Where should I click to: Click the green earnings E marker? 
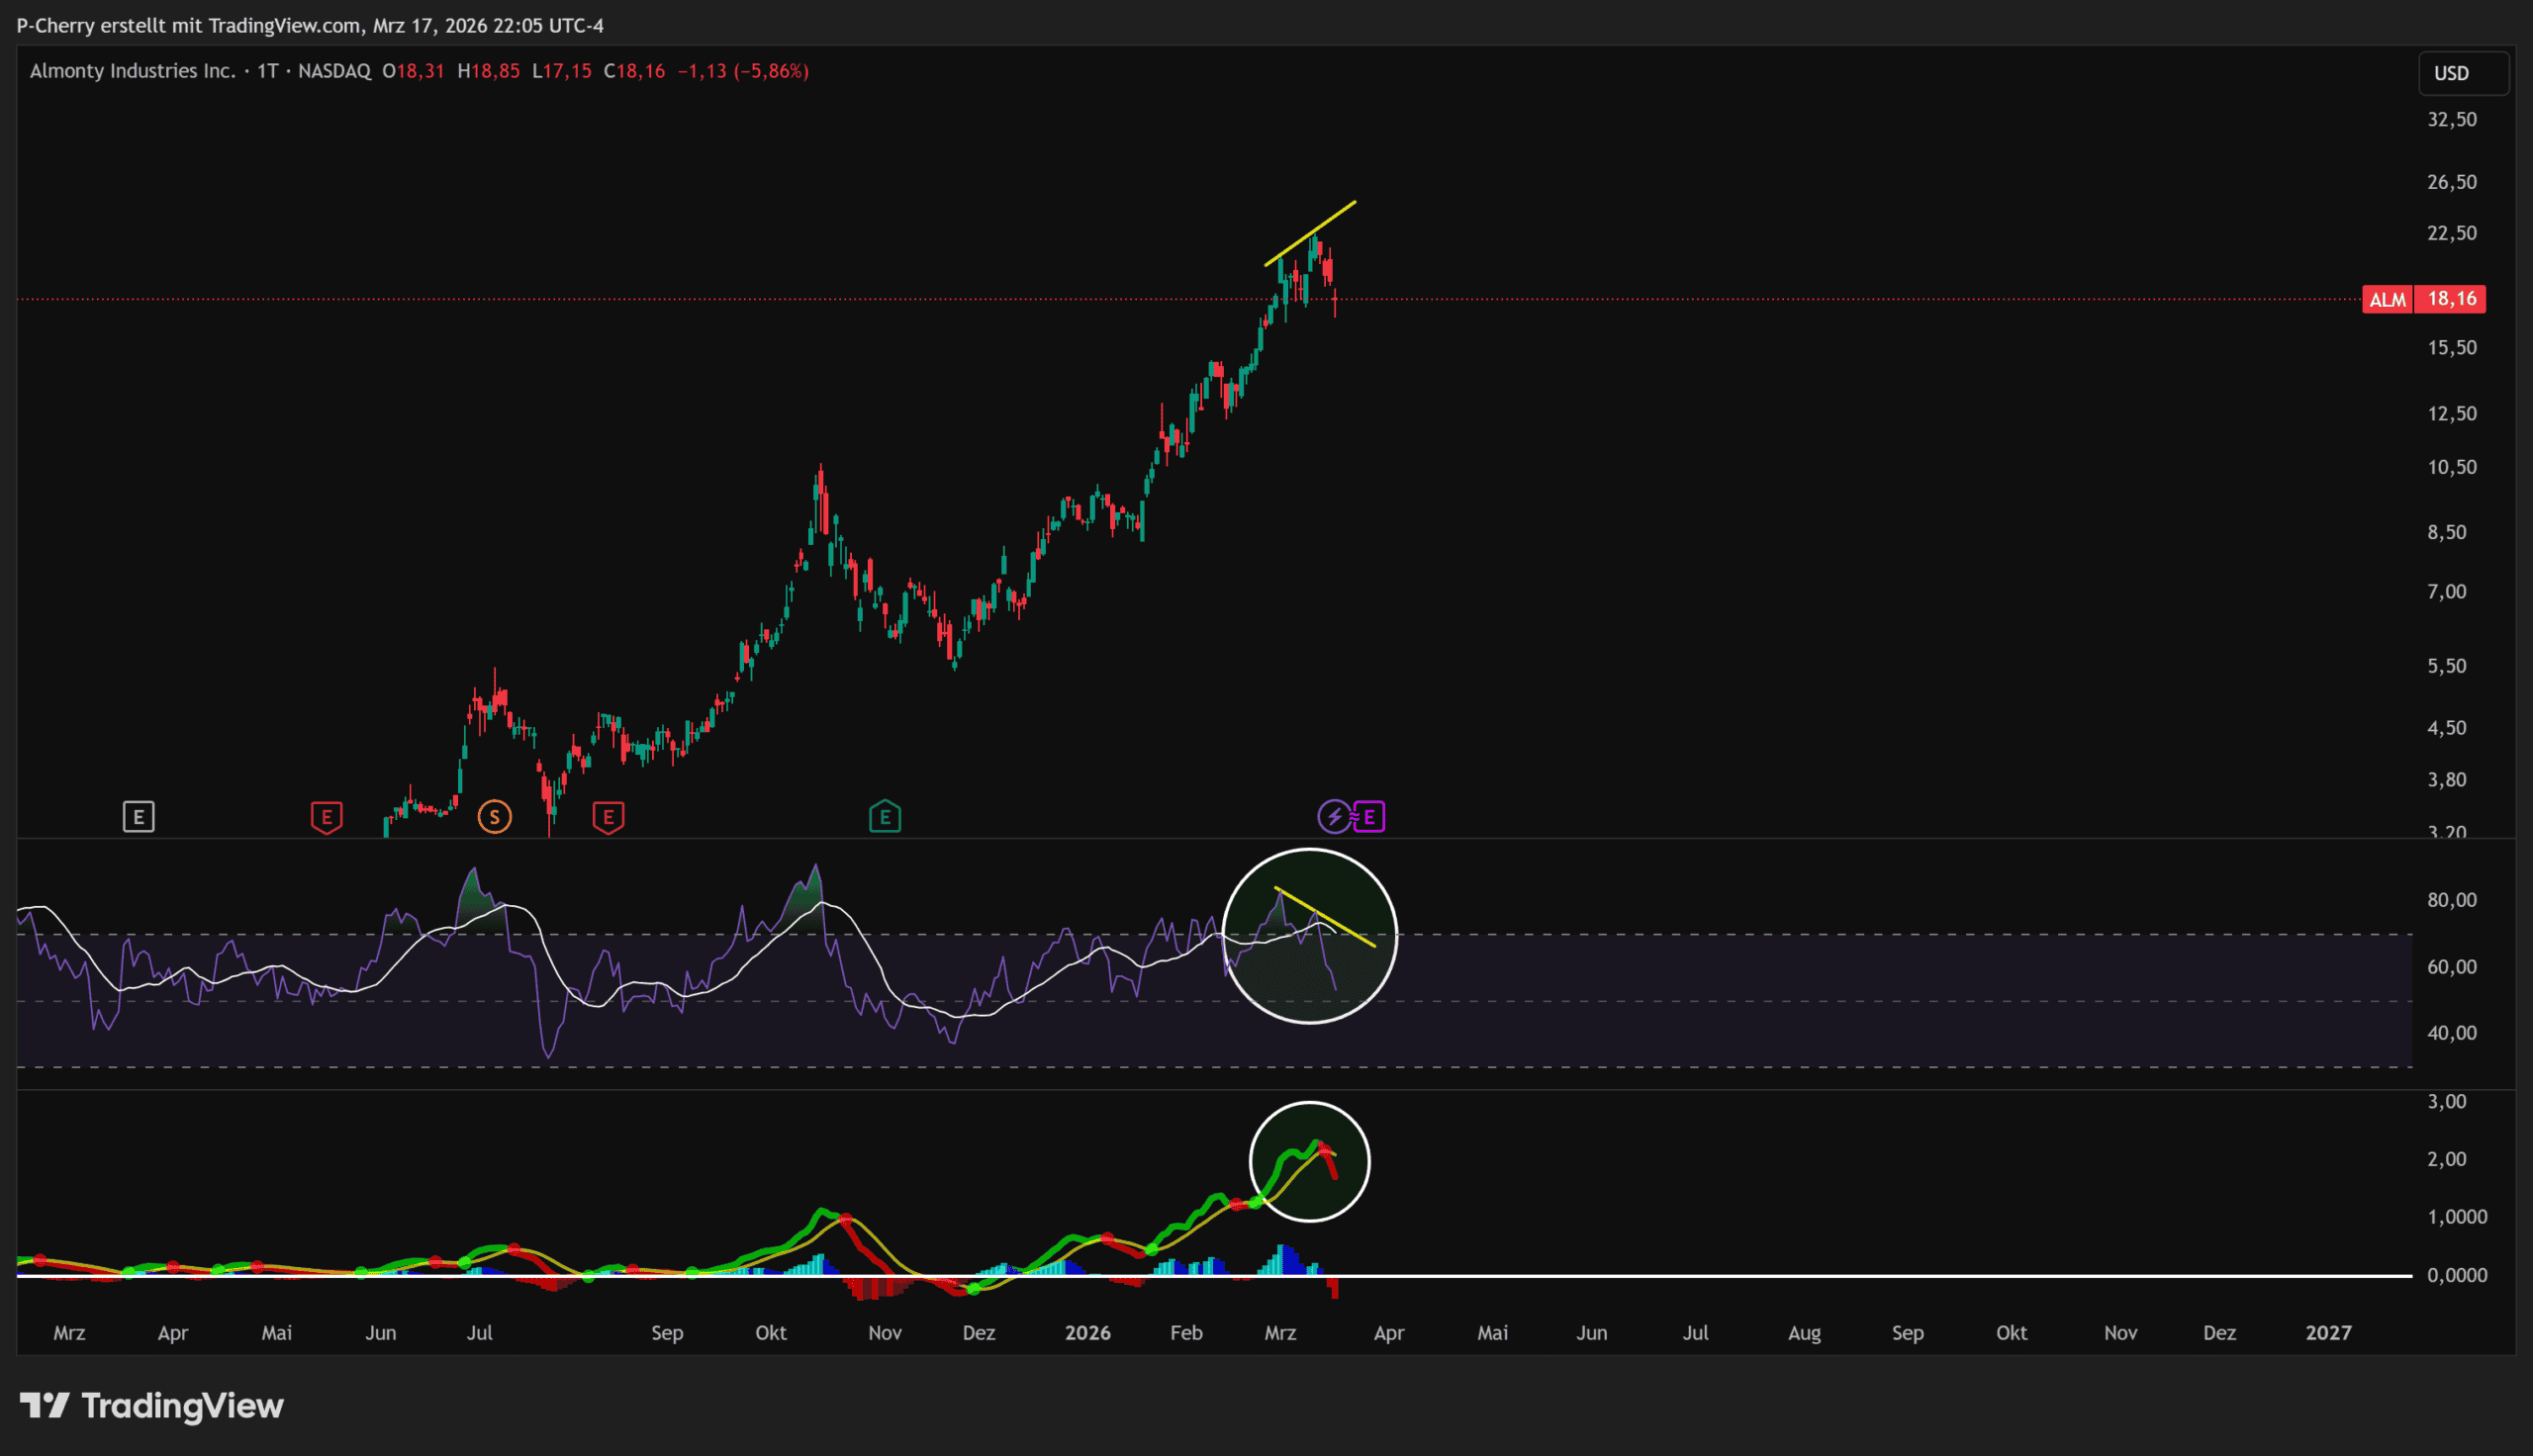click(x=885, y=817)
